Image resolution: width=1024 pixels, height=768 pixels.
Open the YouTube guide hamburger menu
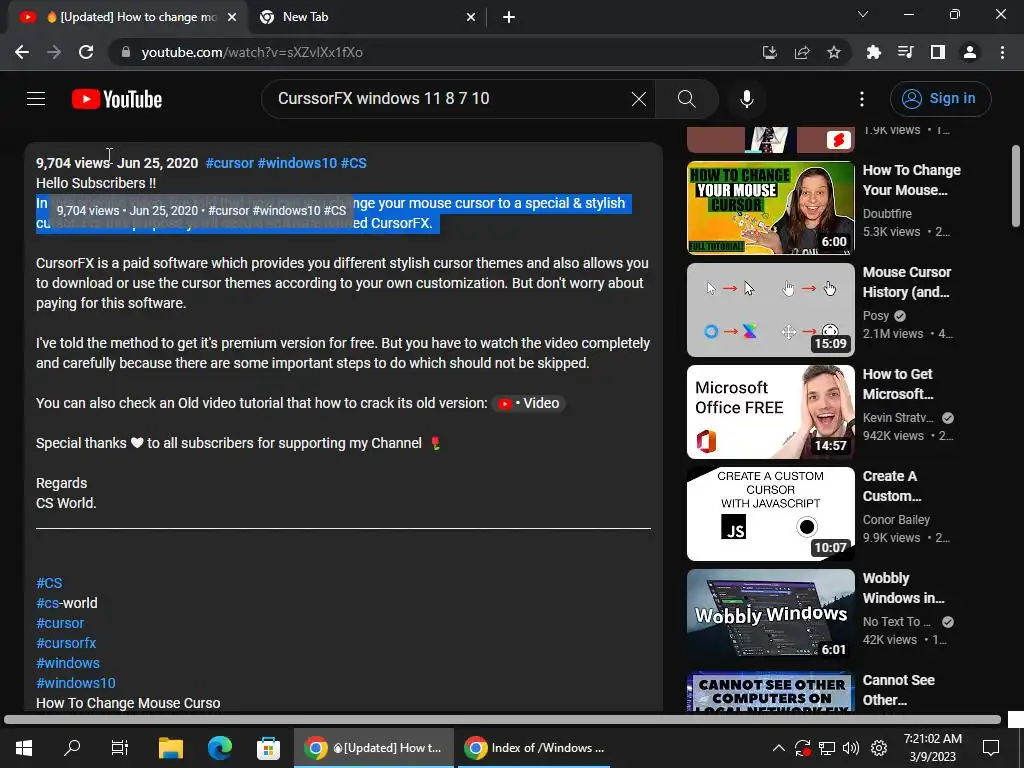pos(36,99)
